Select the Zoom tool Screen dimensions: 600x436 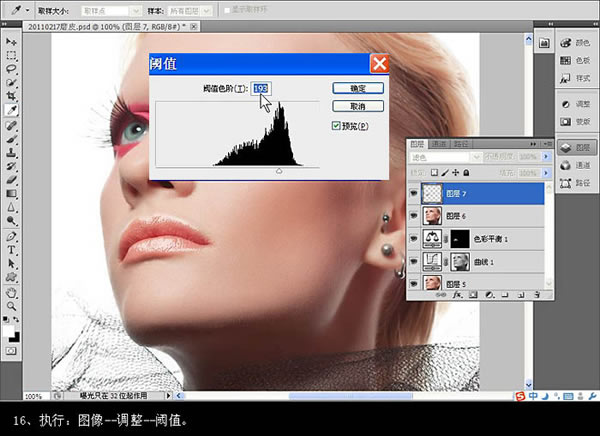point(11,306)
